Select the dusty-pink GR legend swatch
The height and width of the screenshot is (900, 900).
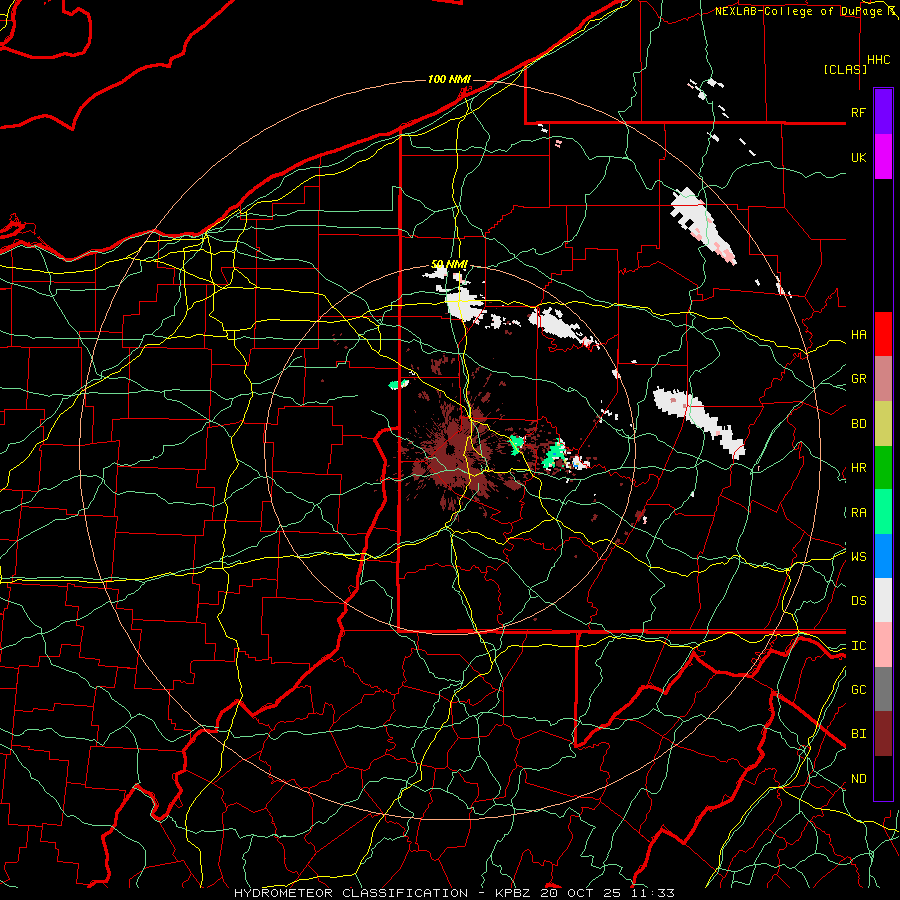pos(883,378)
